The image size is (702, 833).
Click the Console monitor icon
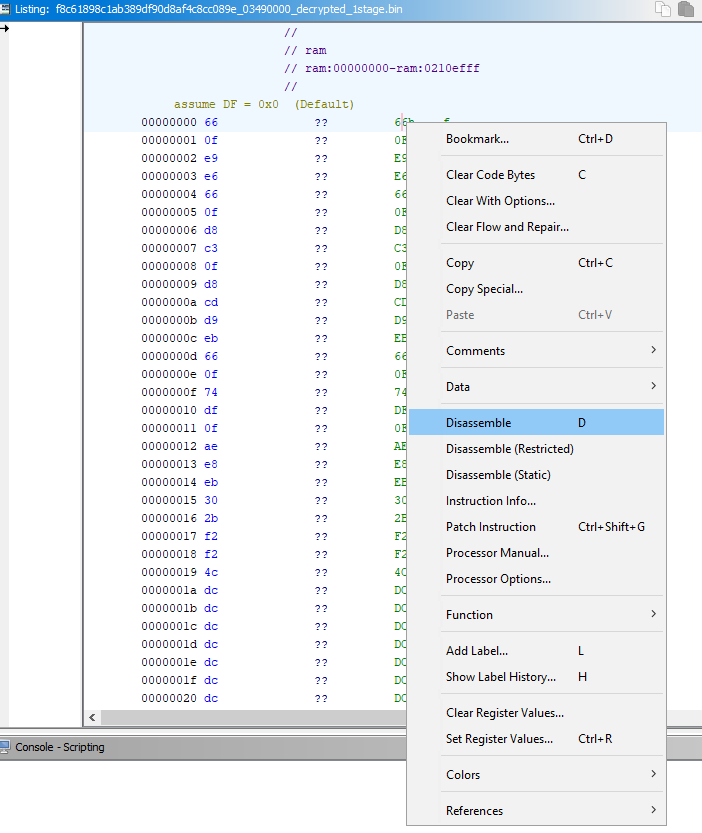(x=6, y=747)
